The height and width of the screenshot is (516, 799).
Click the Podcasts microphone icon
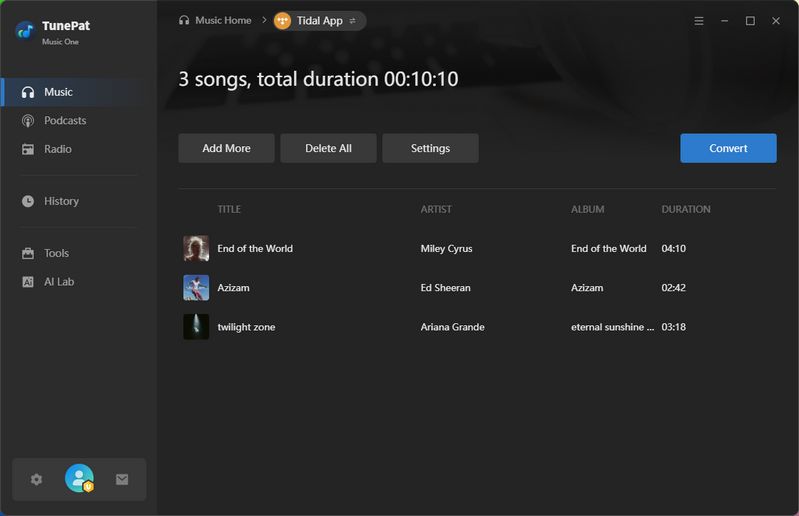[x=28, y=121]
